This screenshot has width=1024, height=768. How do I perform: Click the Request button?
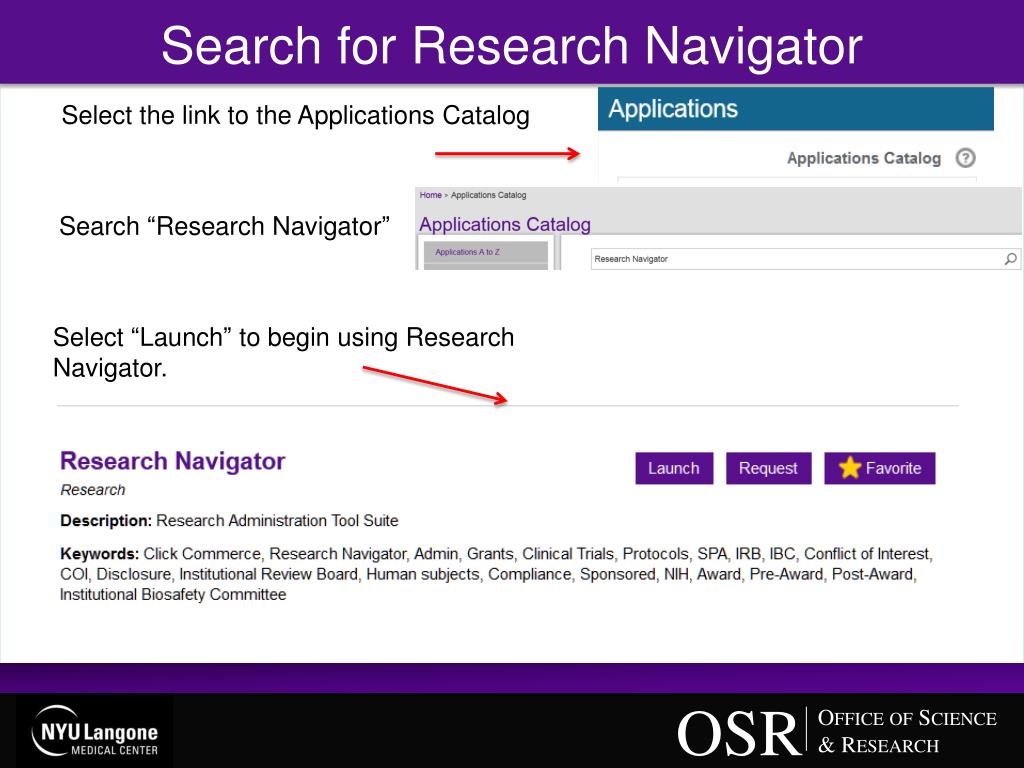[x=769, y=468]
